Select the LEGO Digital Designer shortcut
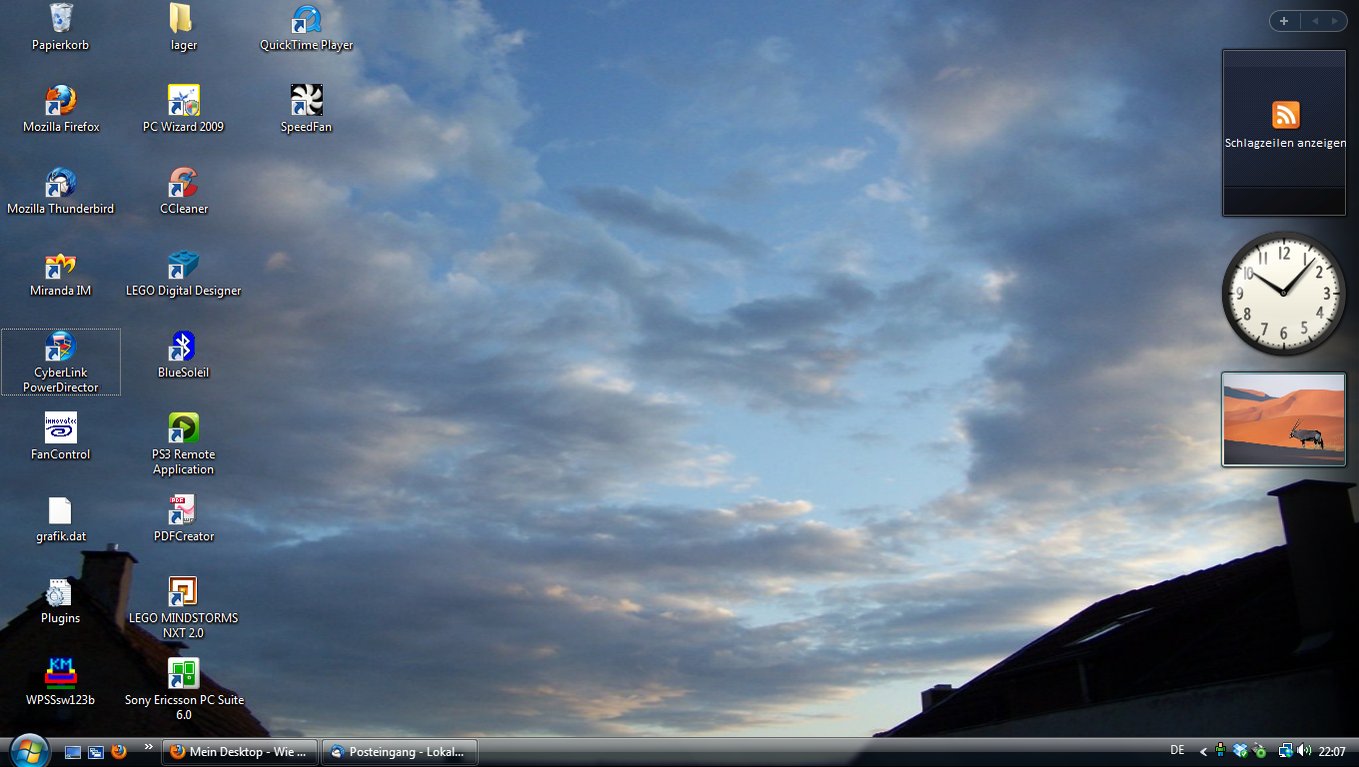 click(183, 265)
